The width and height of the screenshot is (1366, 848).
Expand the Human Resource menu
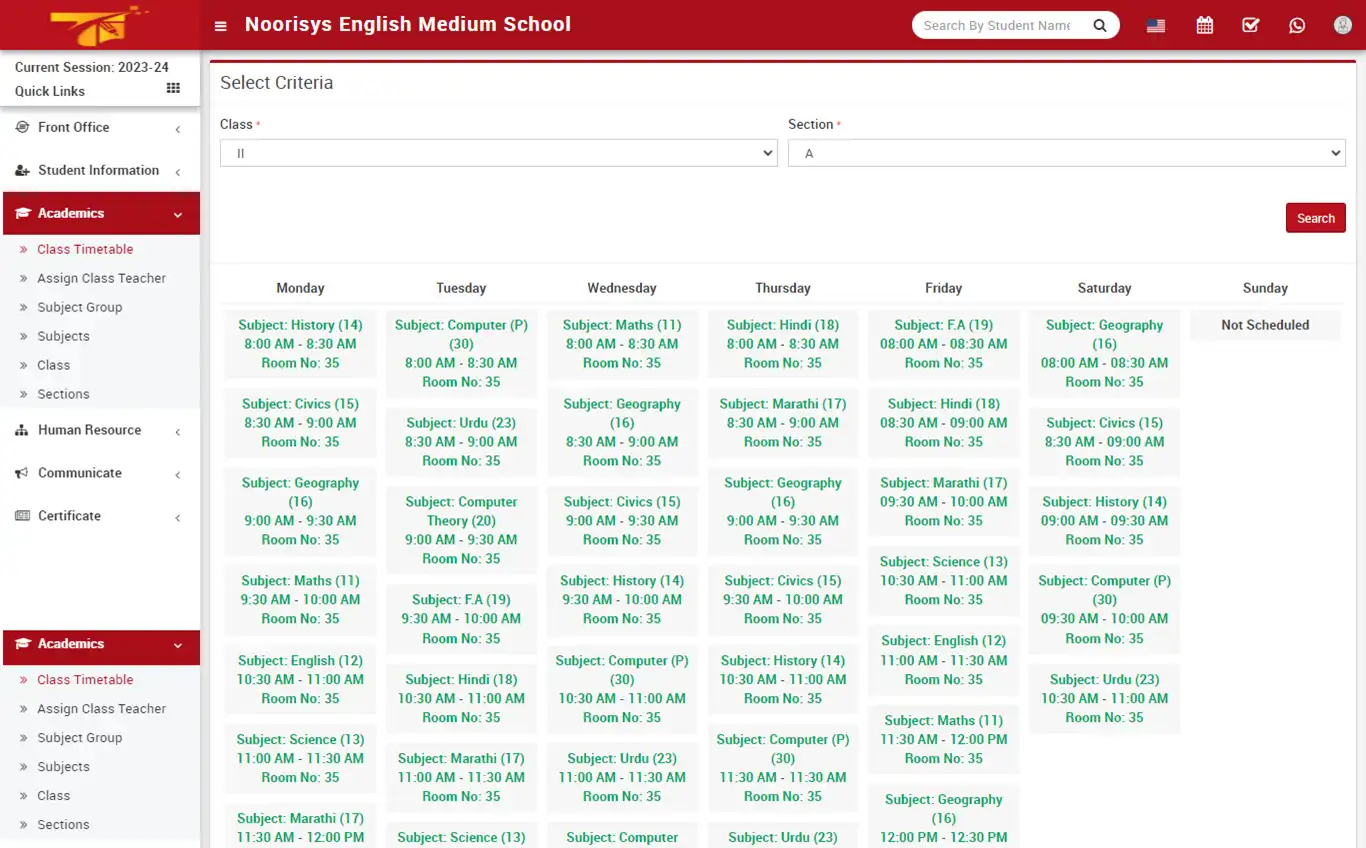[88, 430]
